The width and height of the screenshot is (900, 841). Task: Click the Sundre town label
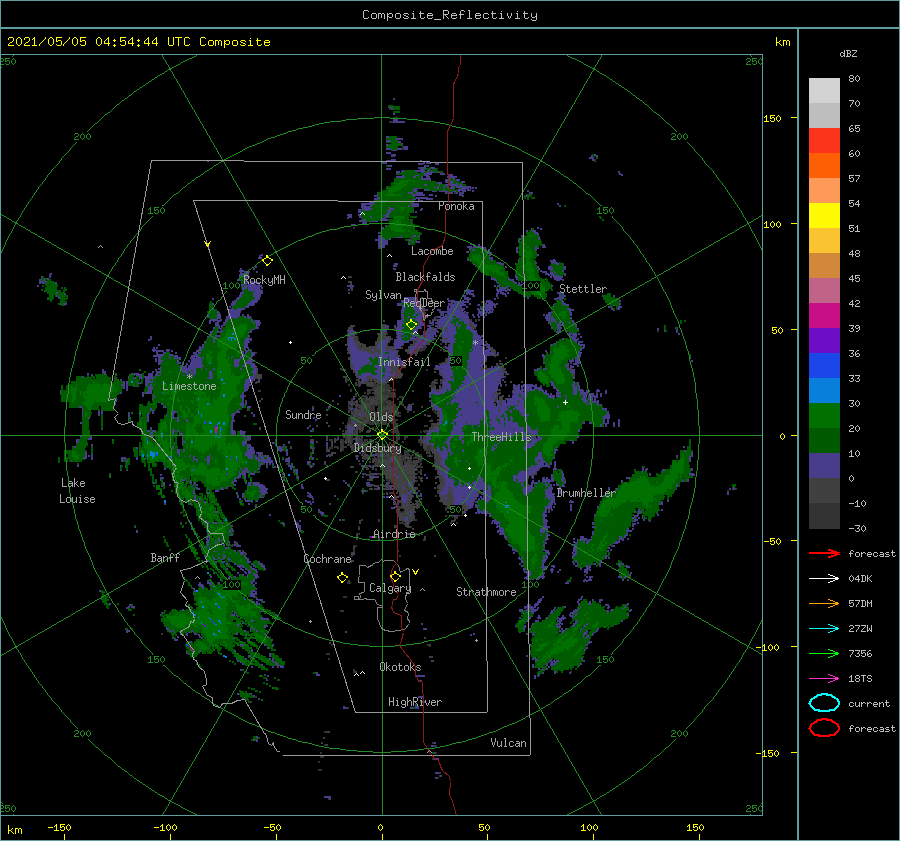303,414
